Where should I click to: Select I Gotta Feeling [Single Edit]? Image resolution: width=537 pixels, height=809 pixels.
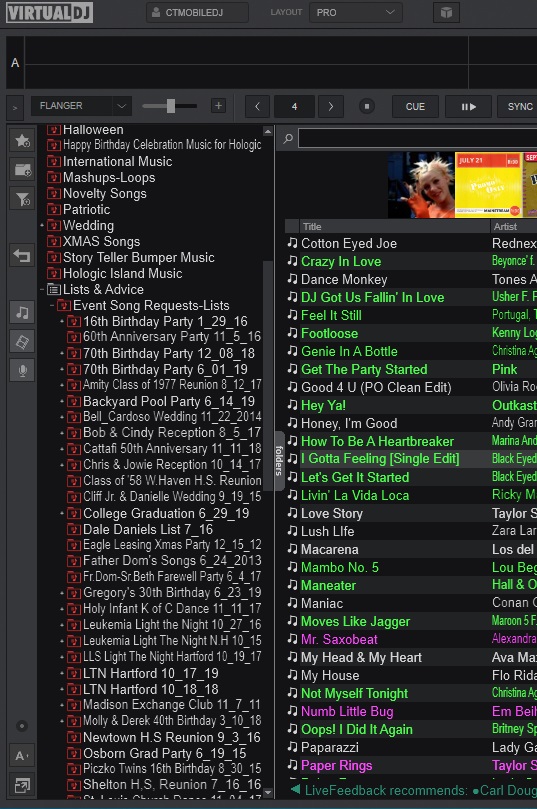380,459
